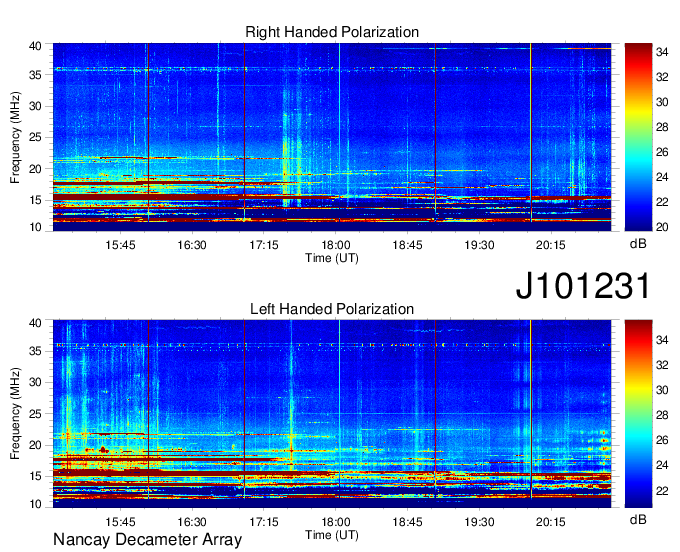The width and height of the screenshot is (680, 552).
Task: Click the 30 MHz tick on Left Handed frequency axis
Action: click(x=35, y=383)
